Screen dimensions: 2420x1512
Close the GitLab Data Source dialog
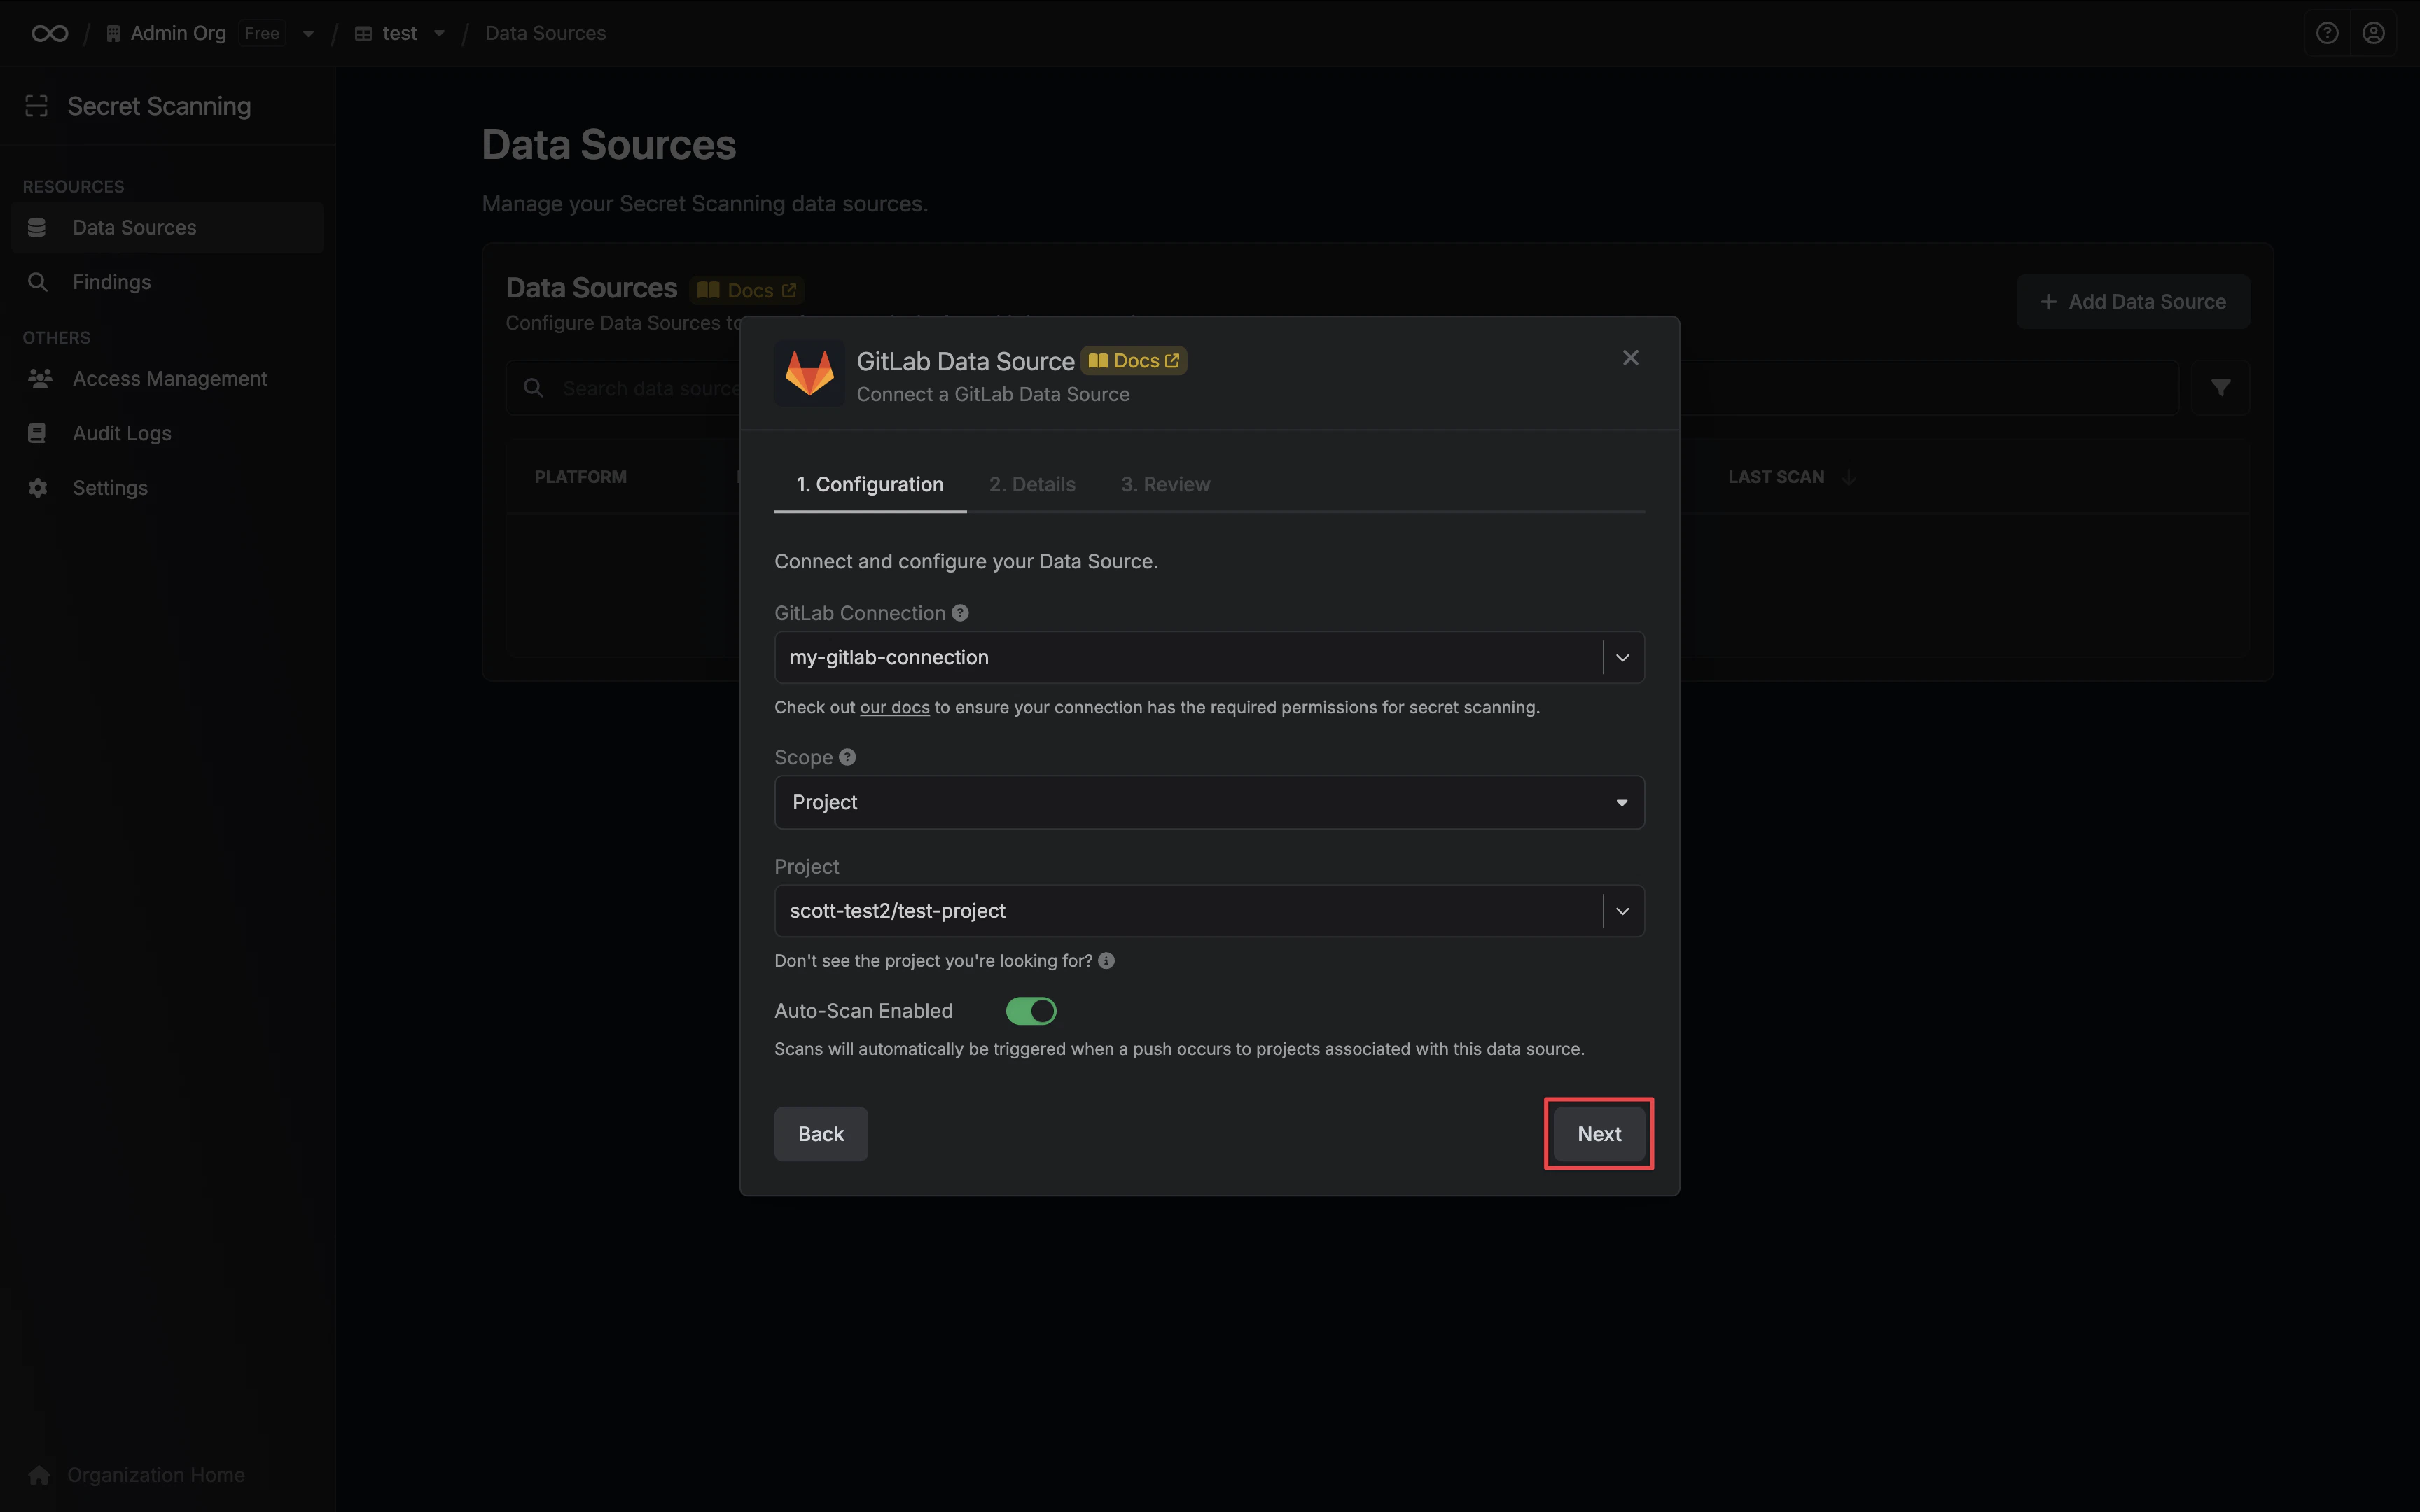click(x=1630, y=358)
